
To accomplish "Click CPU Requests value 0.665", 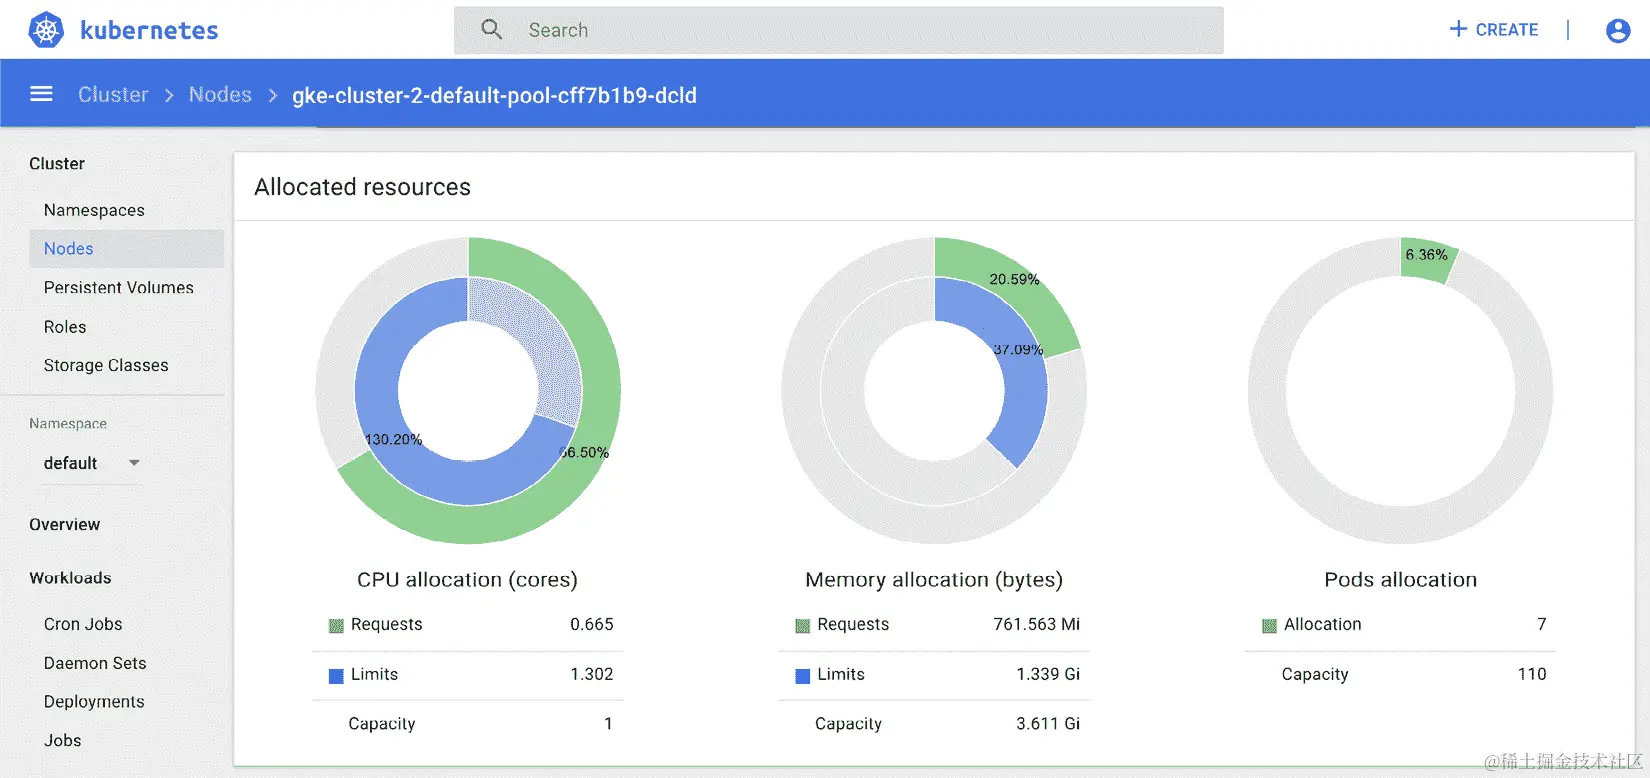I will pos(592,624).
